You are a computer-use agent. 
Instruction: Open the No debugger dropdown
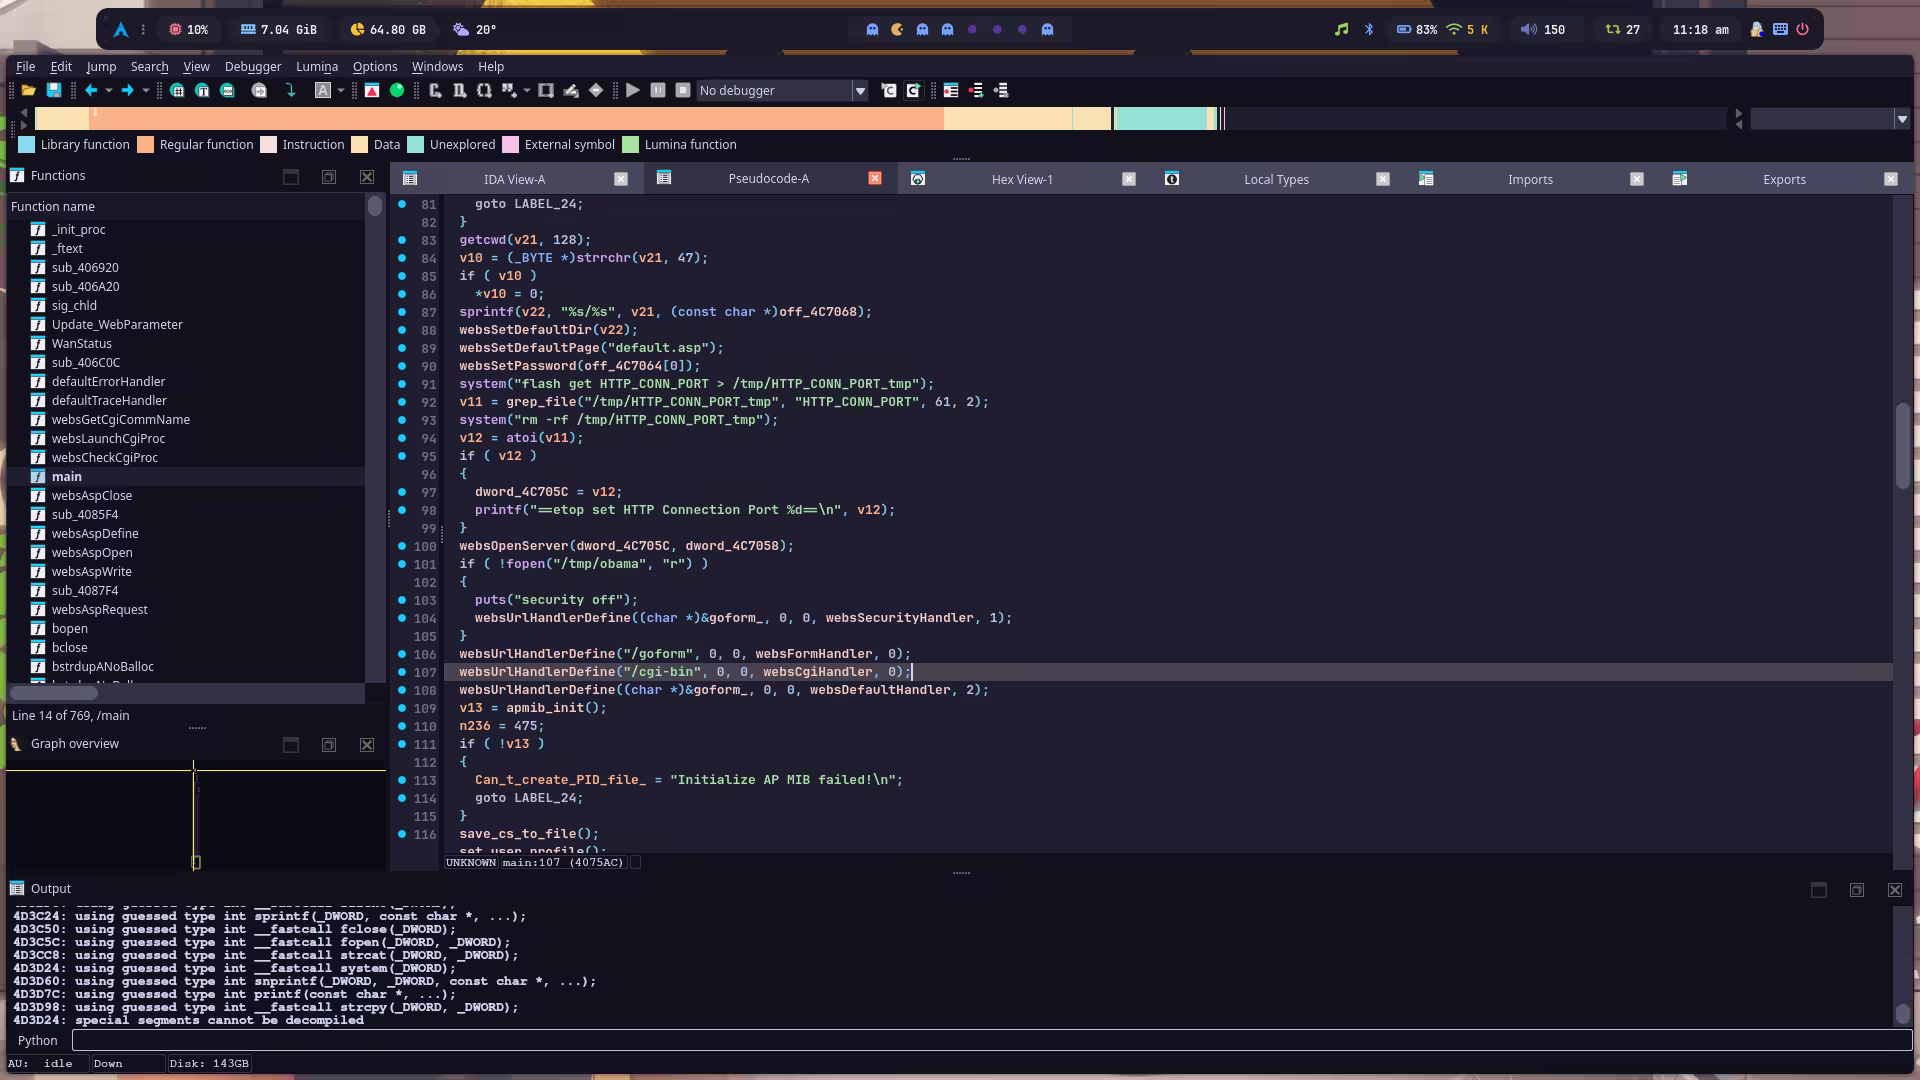pos(859,91)
